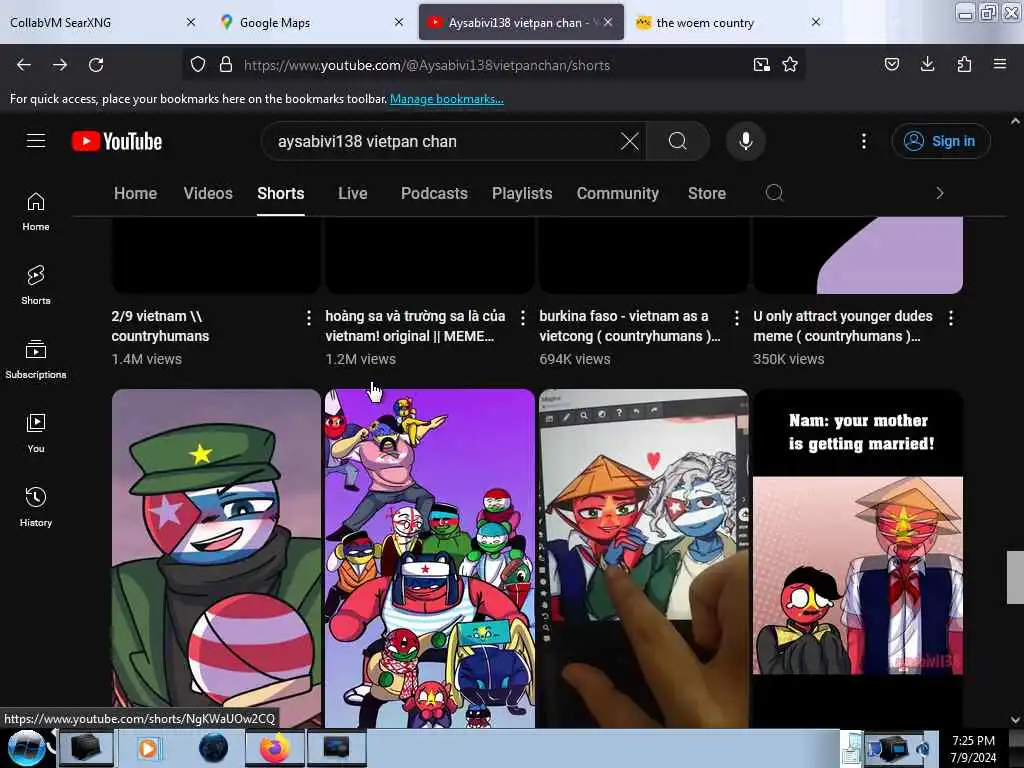Click the Sign in button
The width and height of the screenshot is (1024, 768).
coord(941,141)
